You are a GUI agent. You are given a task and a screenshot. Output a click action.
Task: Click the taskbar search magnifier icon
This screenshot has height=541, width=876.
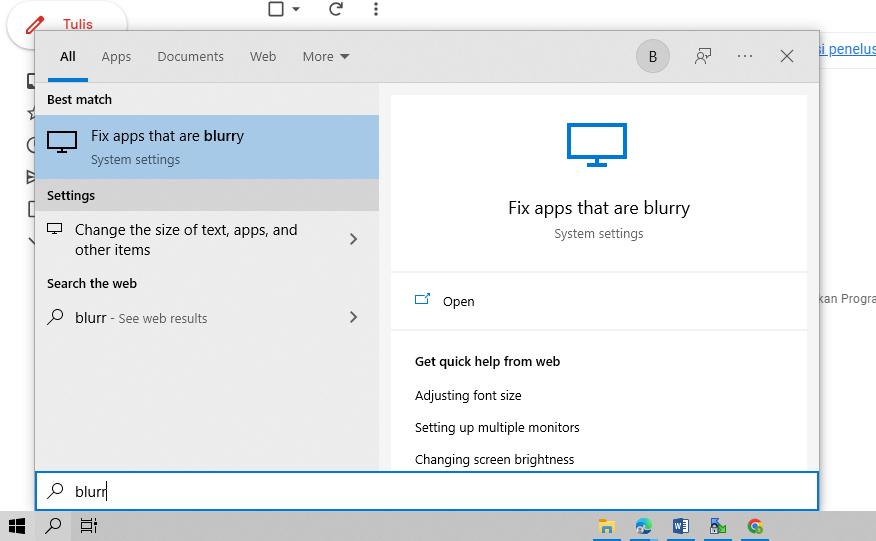pyautogui.click(x=53, y=526)
